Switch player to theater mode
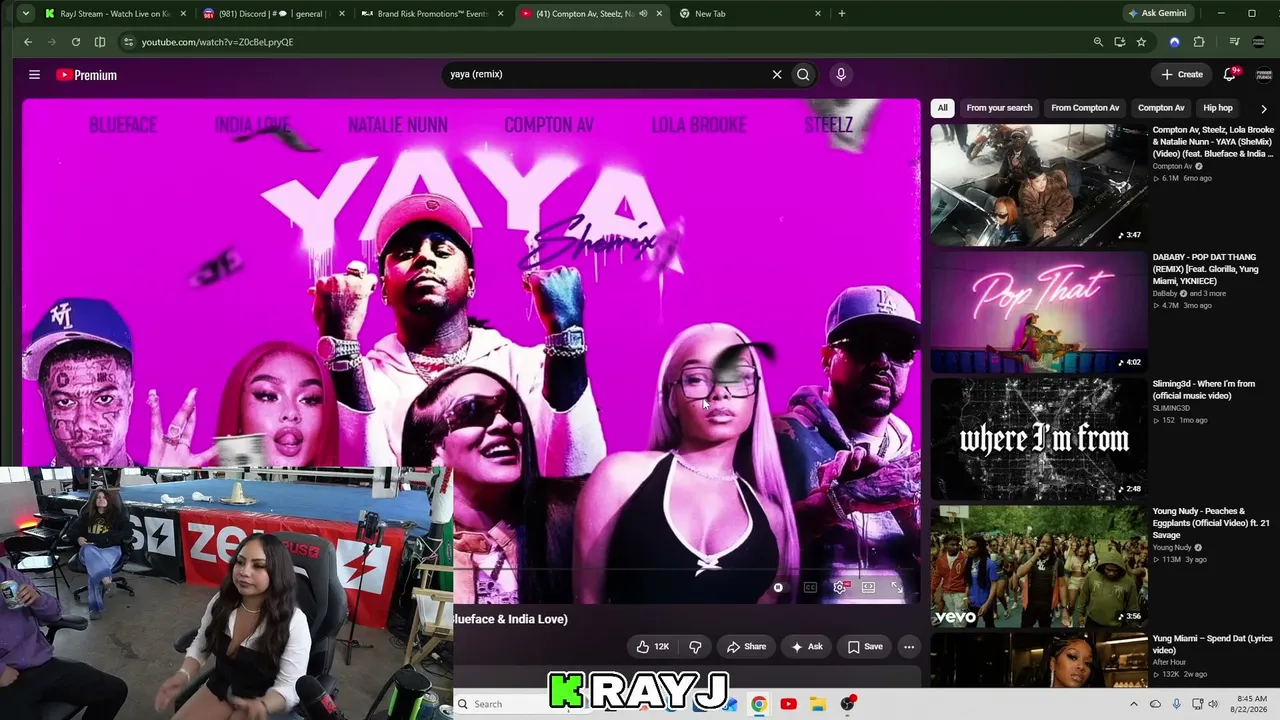1280x720 pixels. pyautogui.click(x=868, y=587)
